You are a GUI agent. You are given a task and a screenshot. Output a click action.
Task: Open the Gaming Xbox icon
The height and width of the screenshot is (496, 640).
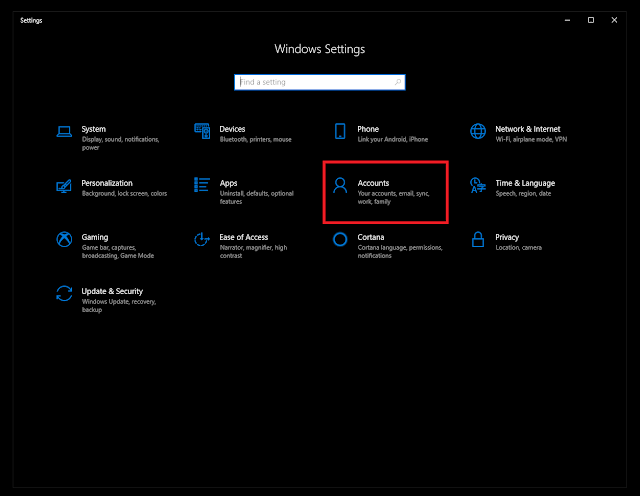pyautogui.click(x=64, y=239)
